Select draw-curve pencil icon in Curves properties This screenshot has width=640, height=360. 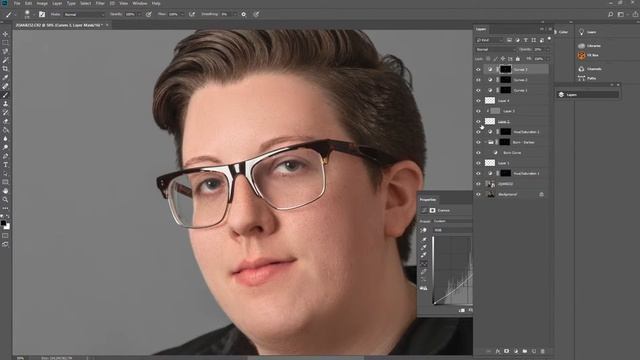424,272
